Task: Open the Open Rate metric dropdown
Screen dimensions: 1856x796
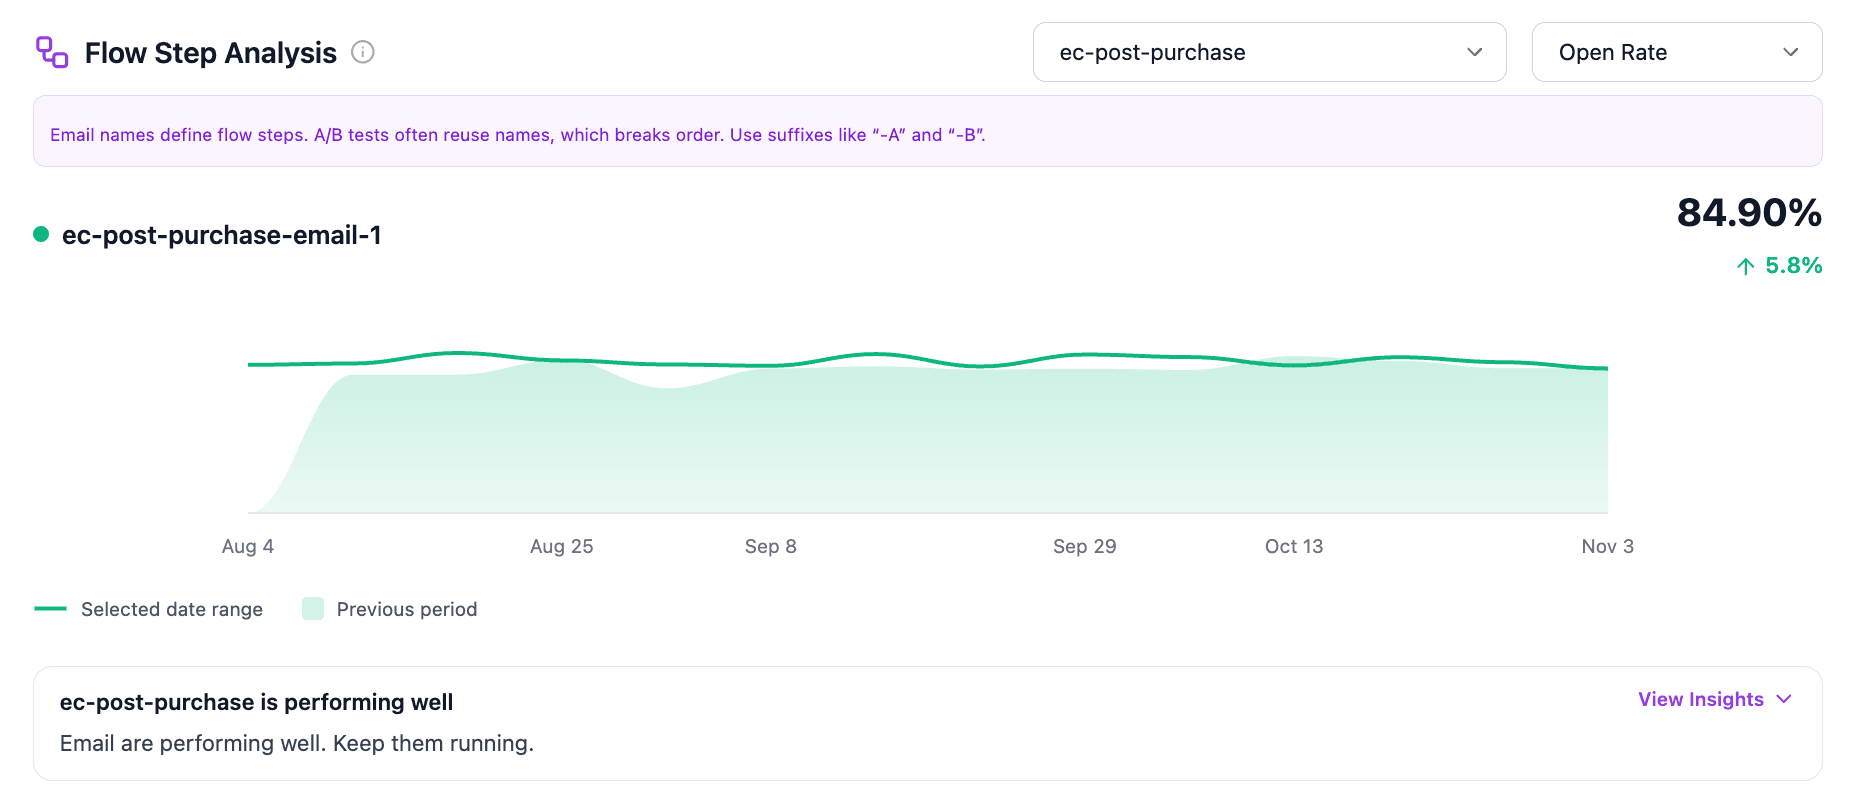Action: [1676, 52]
